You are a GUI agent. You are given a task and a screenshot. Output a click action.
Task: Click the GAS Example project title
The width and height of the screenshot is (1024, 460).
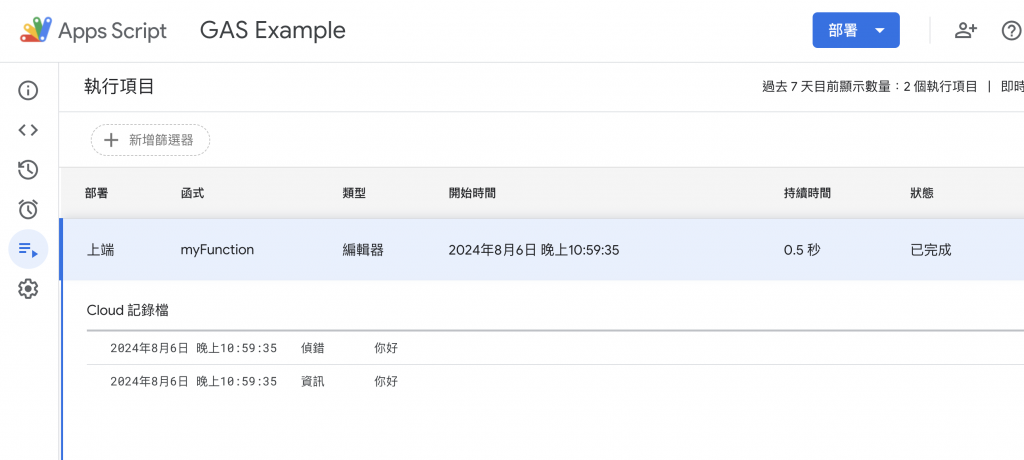[x=273, y=30]
